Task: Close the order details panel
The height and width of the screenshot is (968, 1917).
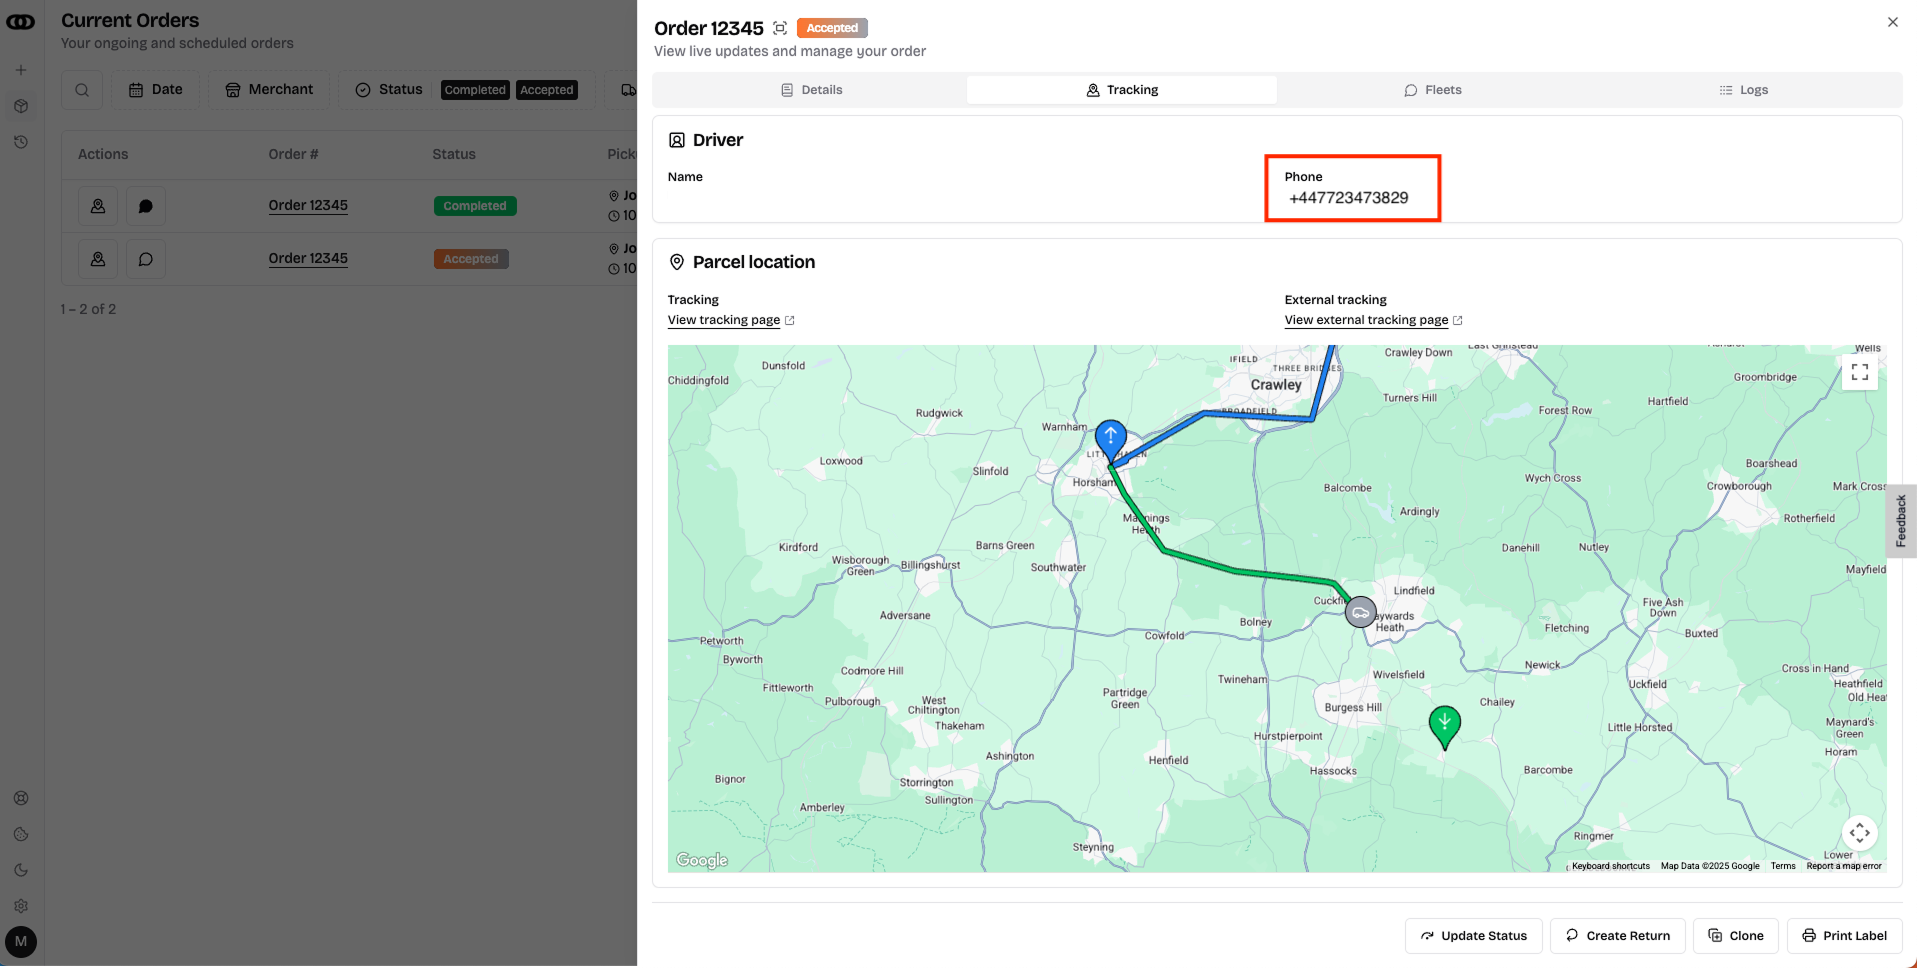Action: pos(1892,22)
